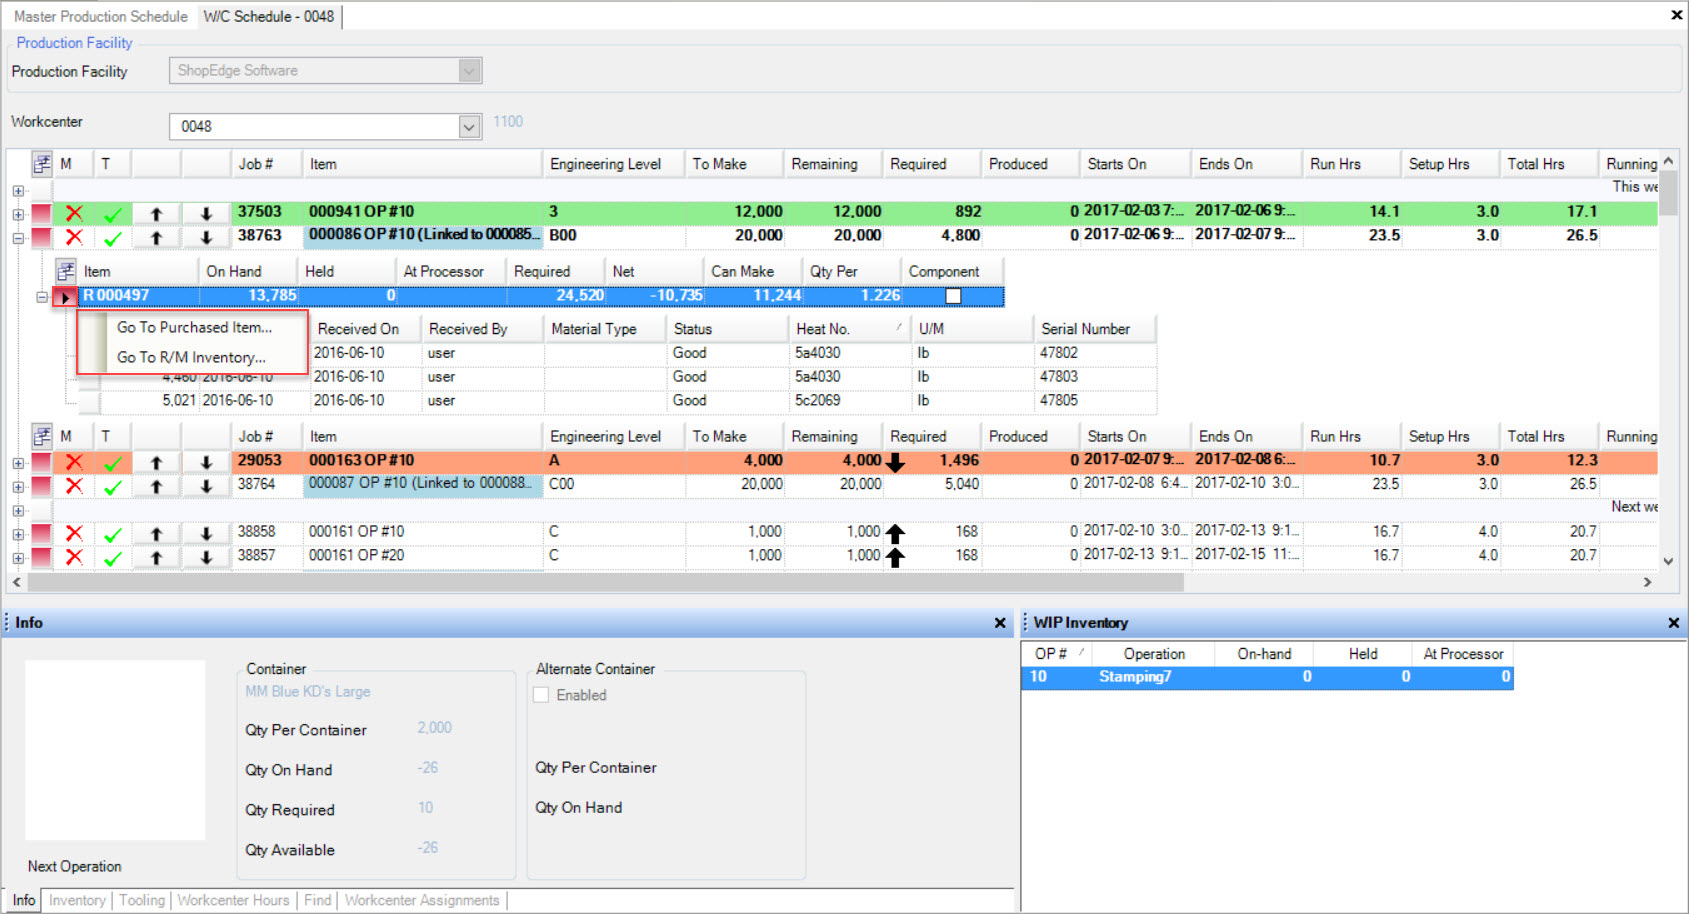Open the Workcenter Assignments tab
1689x914 pixels.
422,900
